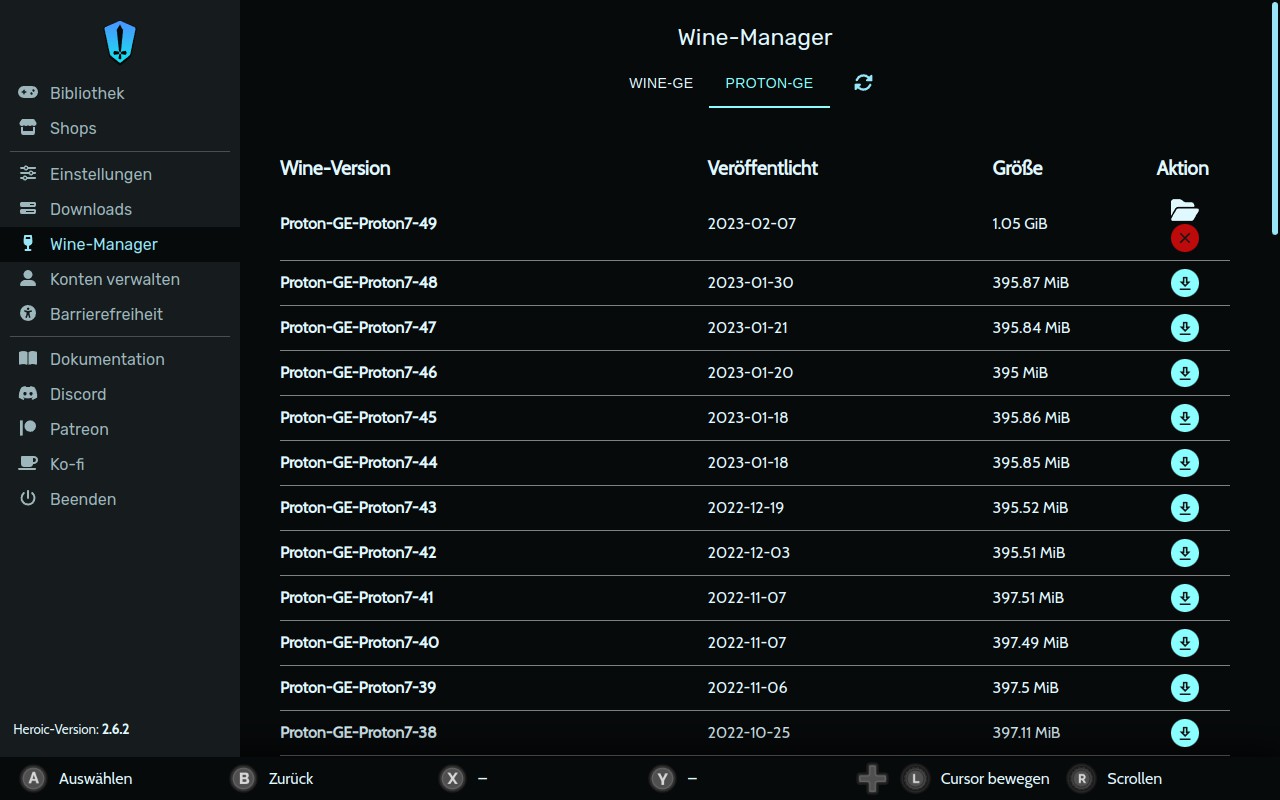Download Proton-GE-Proton7-40
The image size is (1280, 800).
(x=1184, y=643)
